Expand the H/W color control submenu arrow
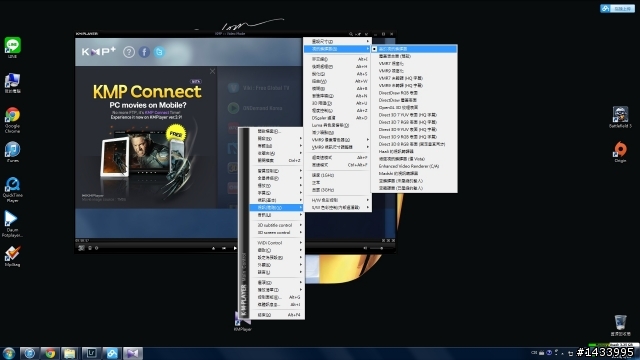640x360 pixels. tap(367, 200)
